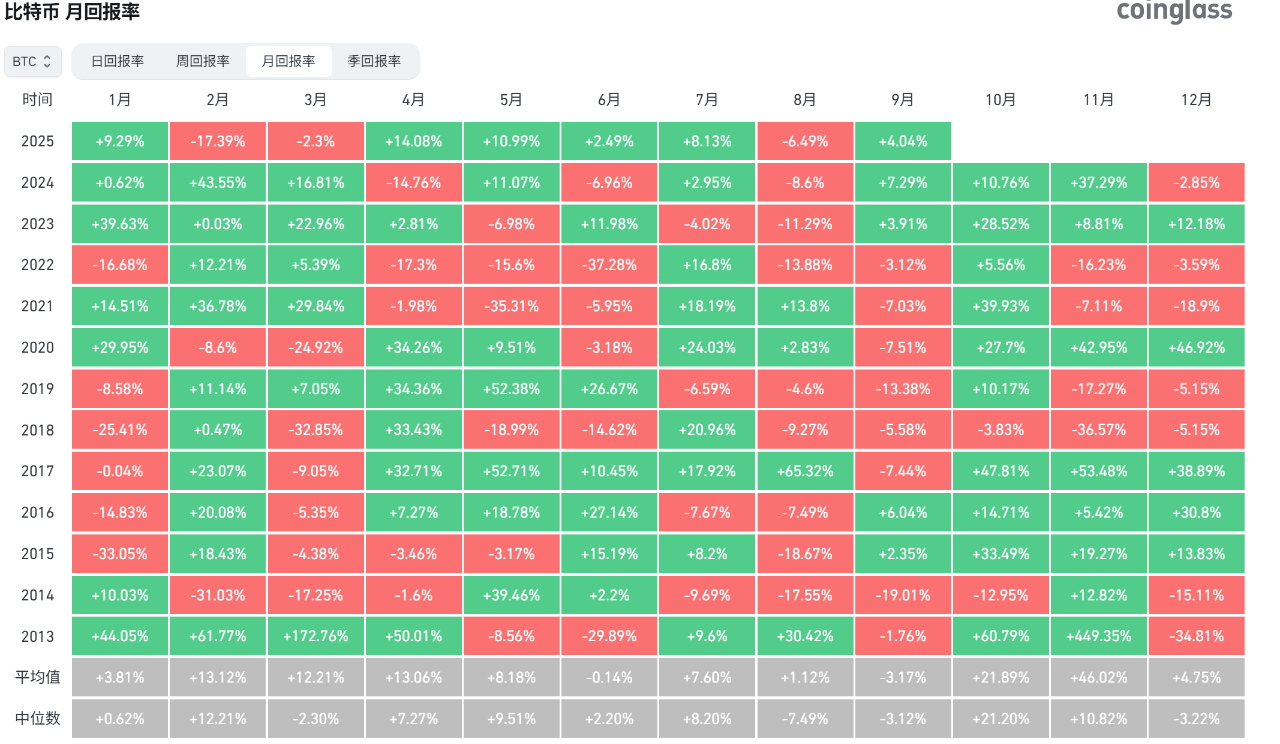This screenshot has height=744, width=1280.
Task: Click the 2013 March +172.76% cell
Action: point(315,636)
